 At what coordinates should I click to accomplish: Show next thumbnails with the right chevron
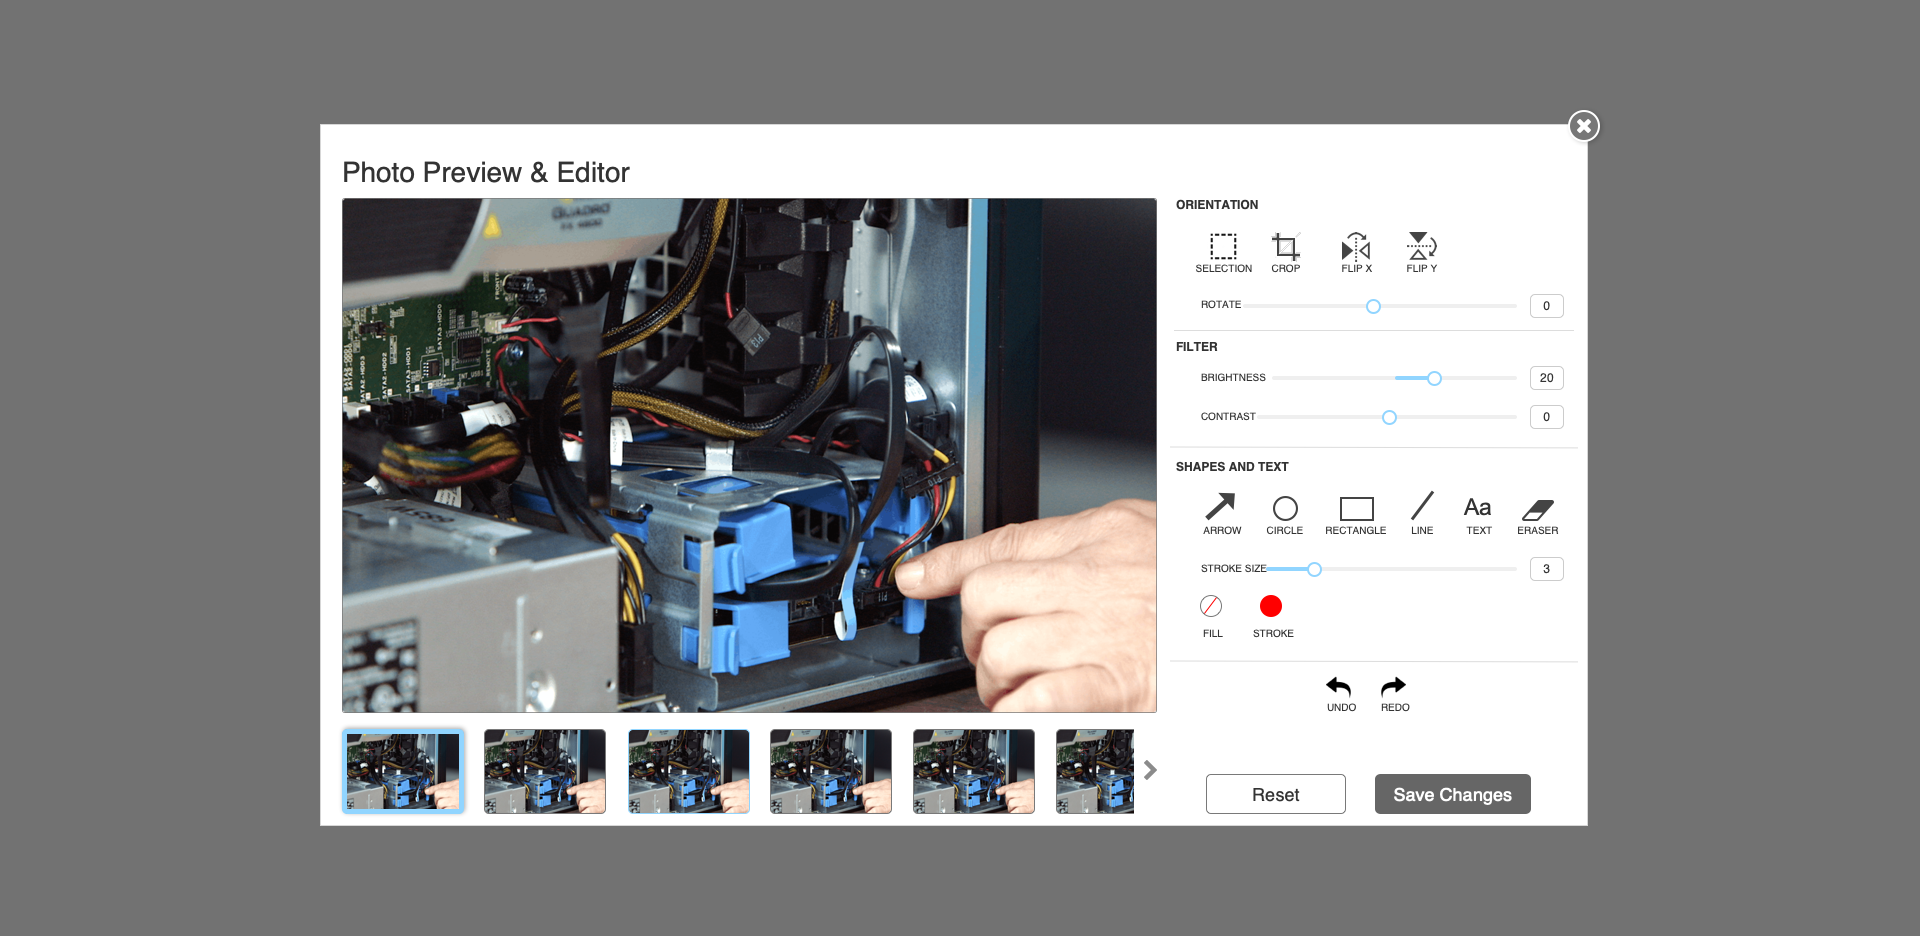point(1150,770)
